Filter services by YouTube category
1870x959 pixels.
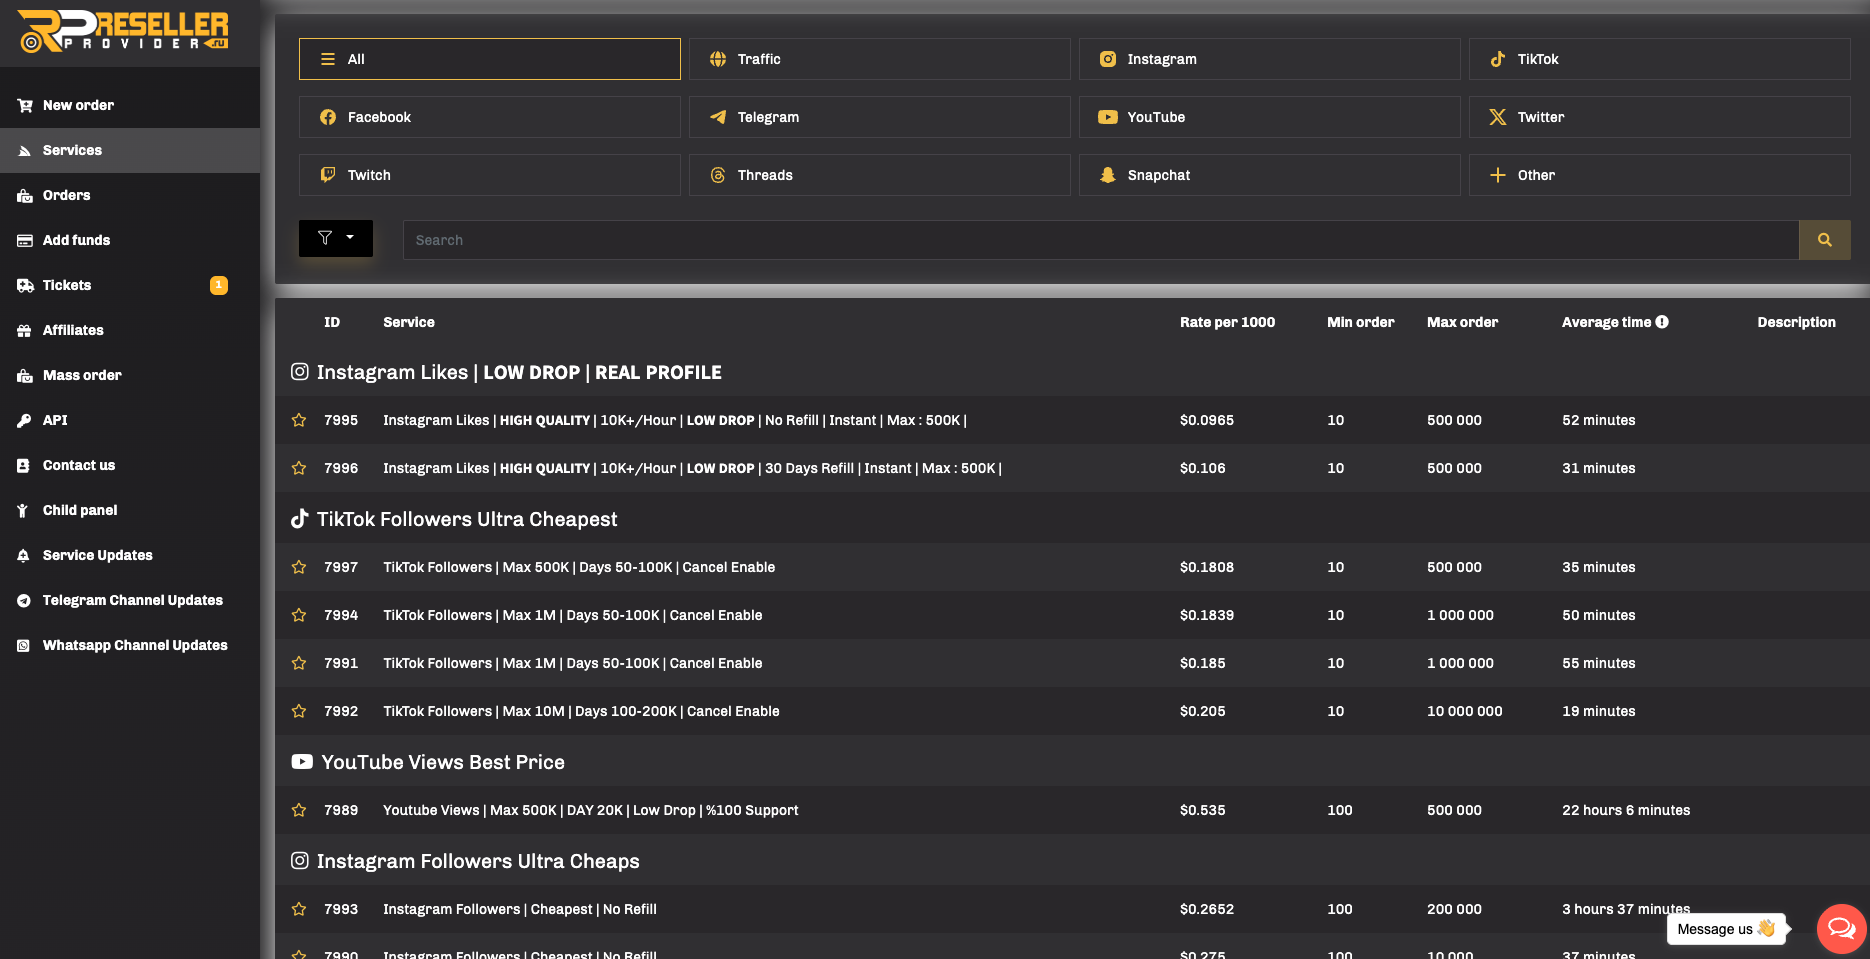(1269, 117)
